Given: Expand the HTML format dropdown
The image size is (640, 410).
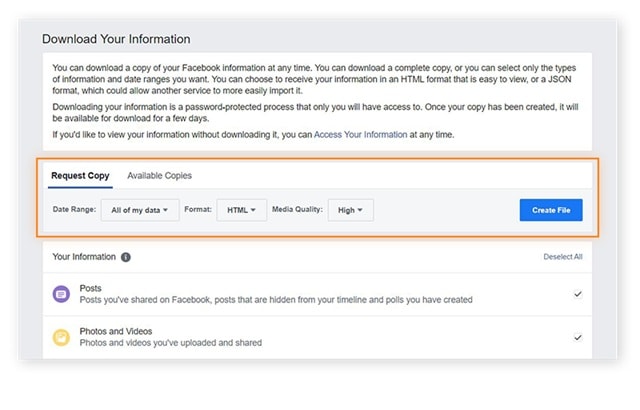Looking at the screenshot, I should (x=241, y=210).
